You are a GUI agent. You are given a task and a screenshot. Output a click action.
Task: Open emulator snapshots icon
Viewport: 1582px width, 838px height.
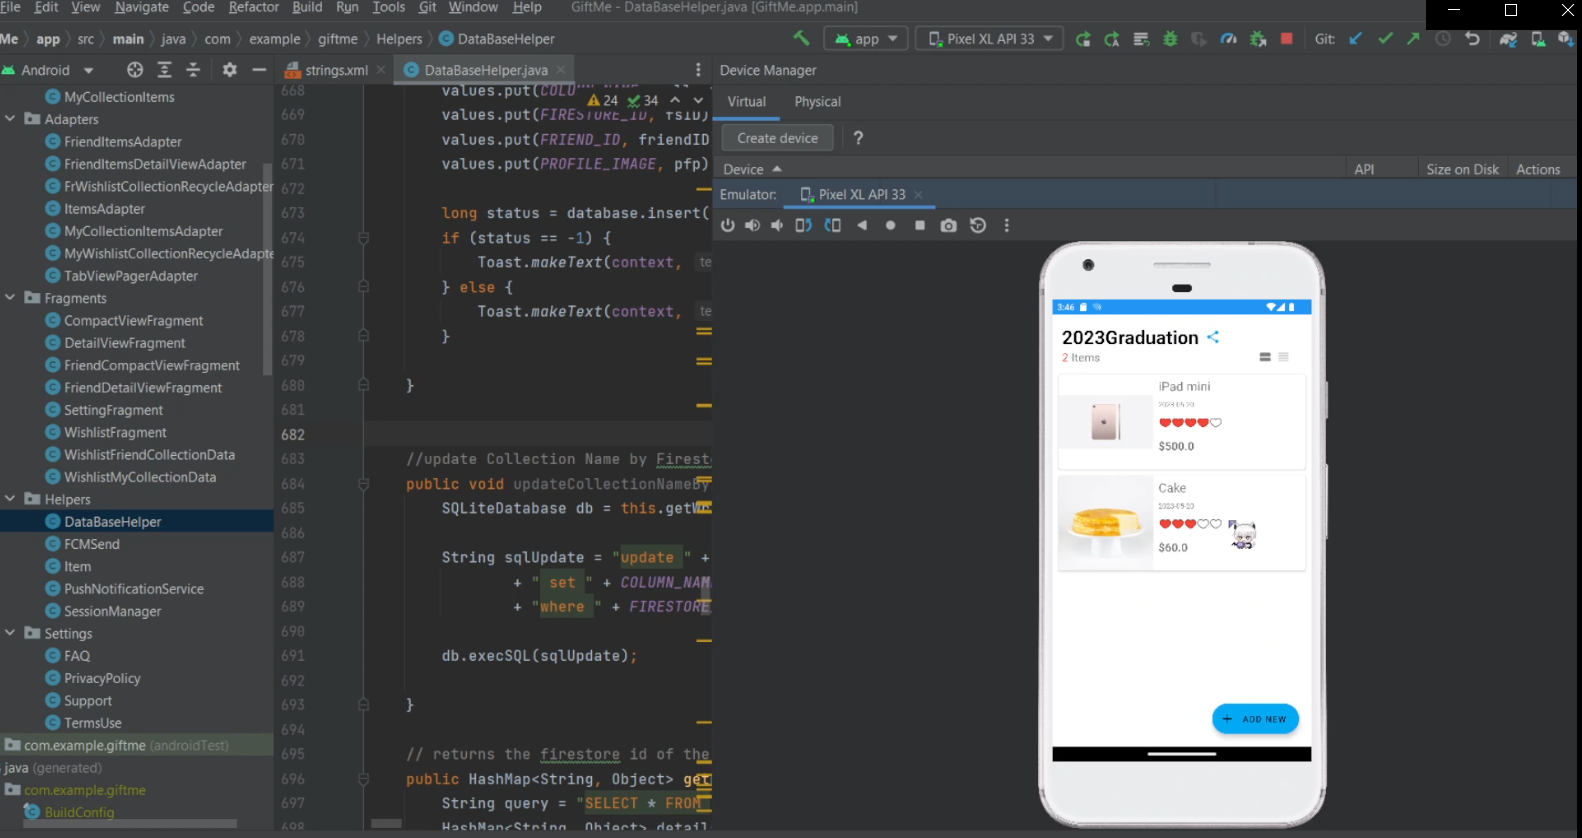point(978,226)
